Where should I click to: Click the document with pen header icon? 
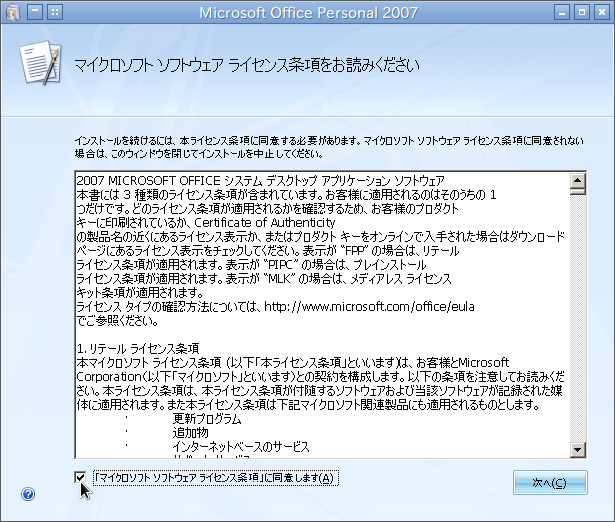click(x=41, y=63)
